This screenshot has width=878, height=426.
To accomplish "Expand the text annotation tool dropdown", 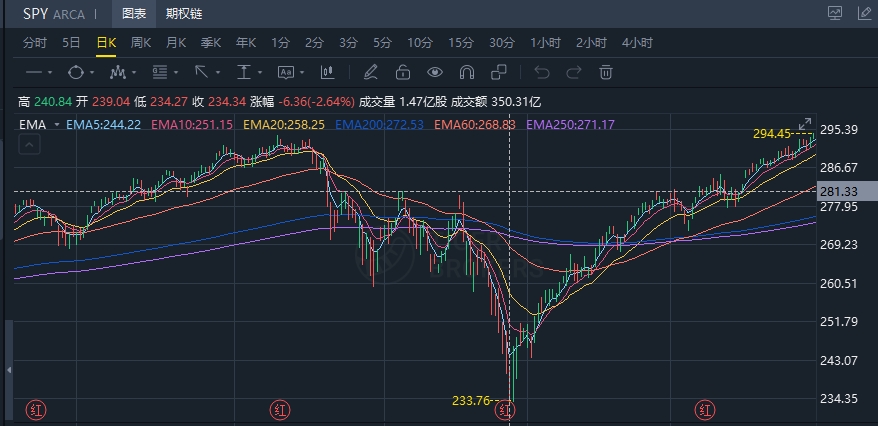I will (x=302, y=73).
